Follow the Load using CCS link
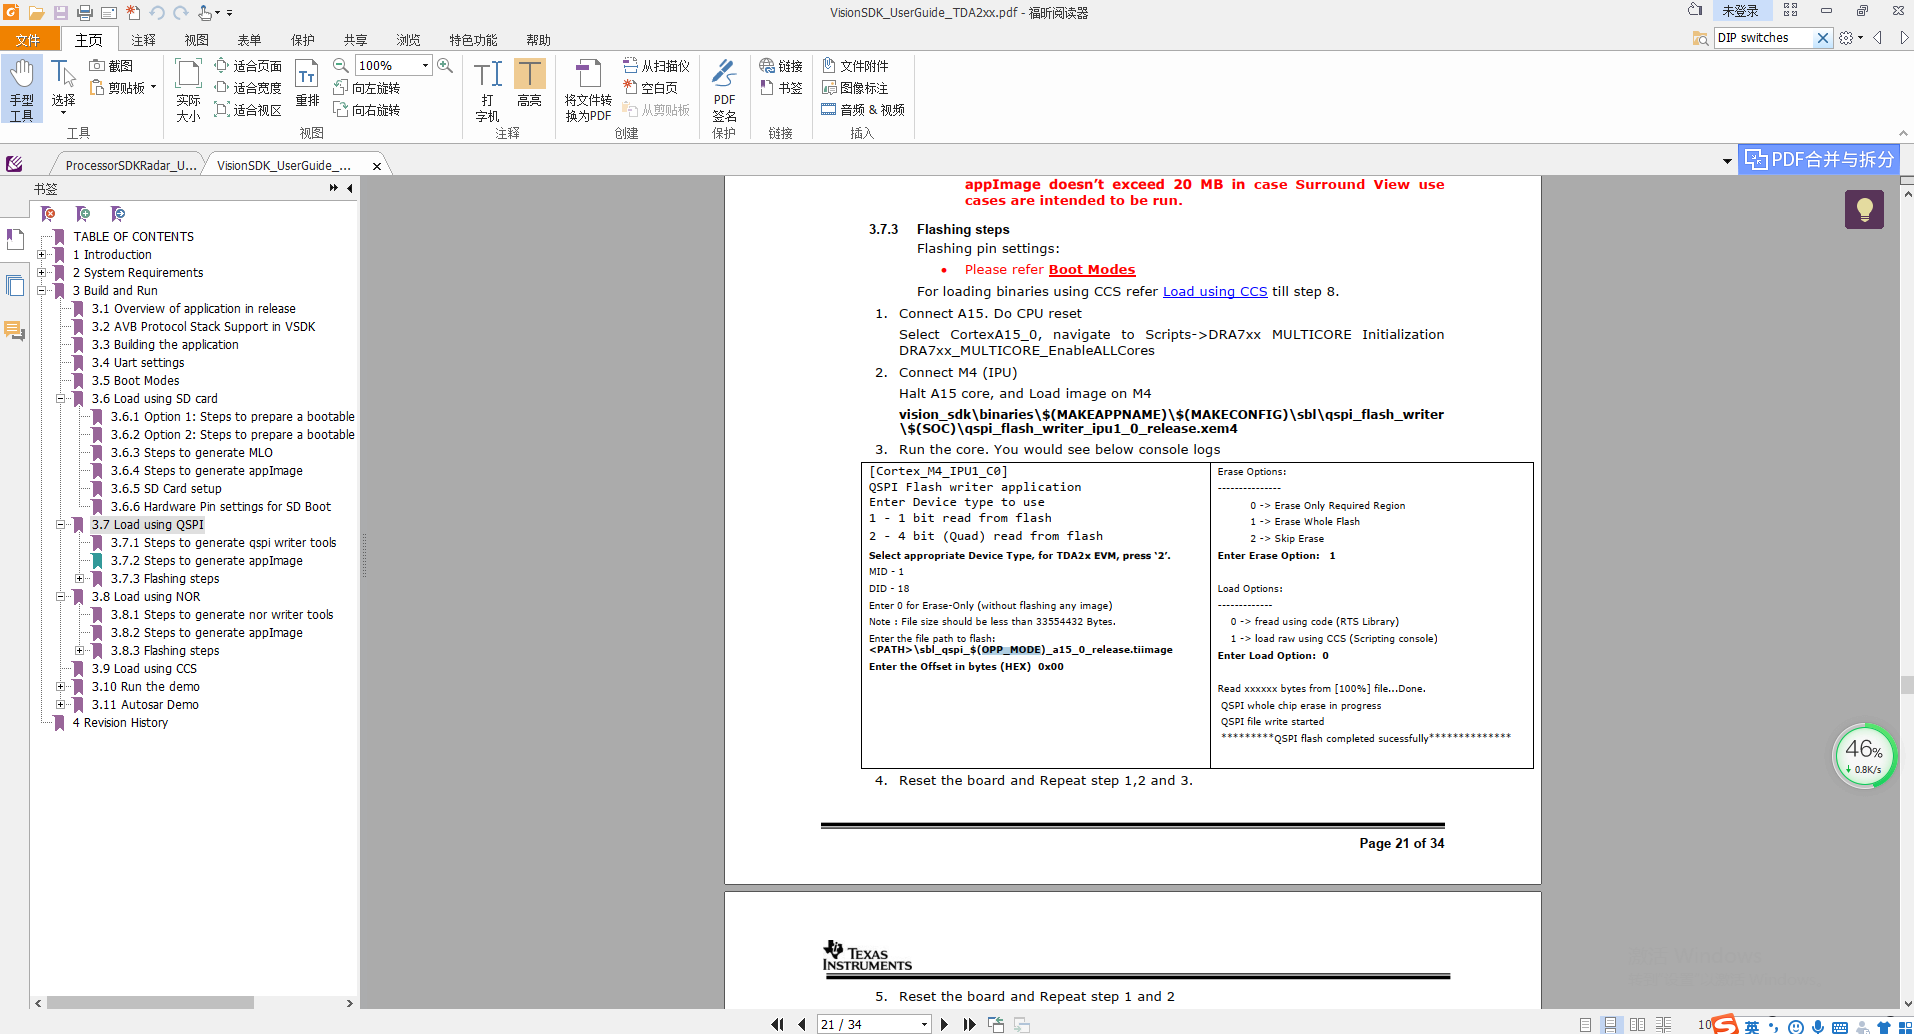 click(1215, 292)
